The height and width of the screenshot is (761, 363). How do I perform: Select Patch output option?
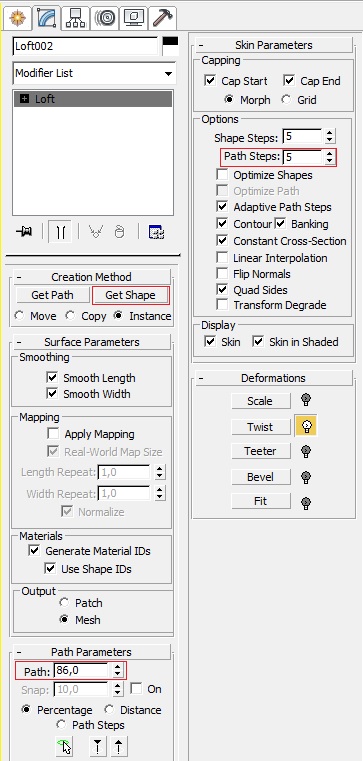(64, 603)
